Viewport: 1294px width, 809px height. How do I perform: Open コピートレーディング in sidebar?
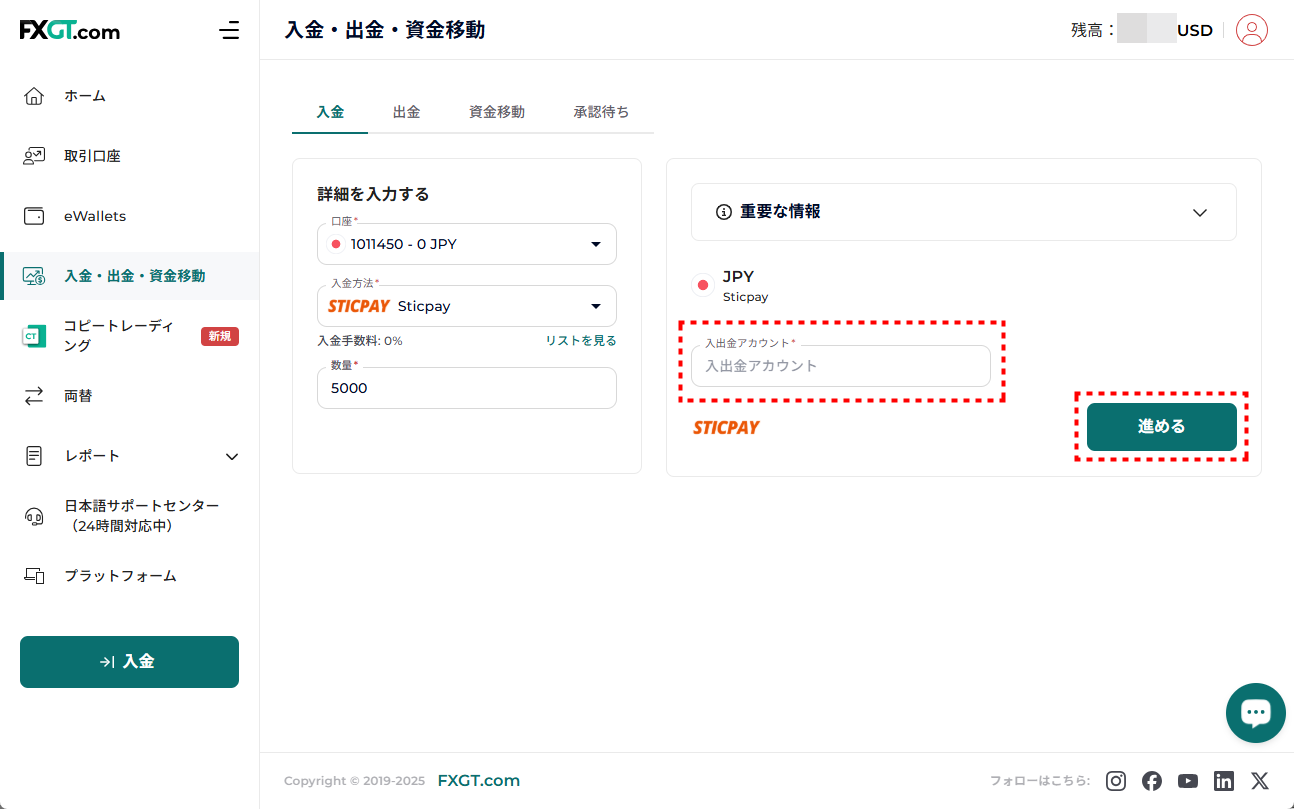point(118,336)
